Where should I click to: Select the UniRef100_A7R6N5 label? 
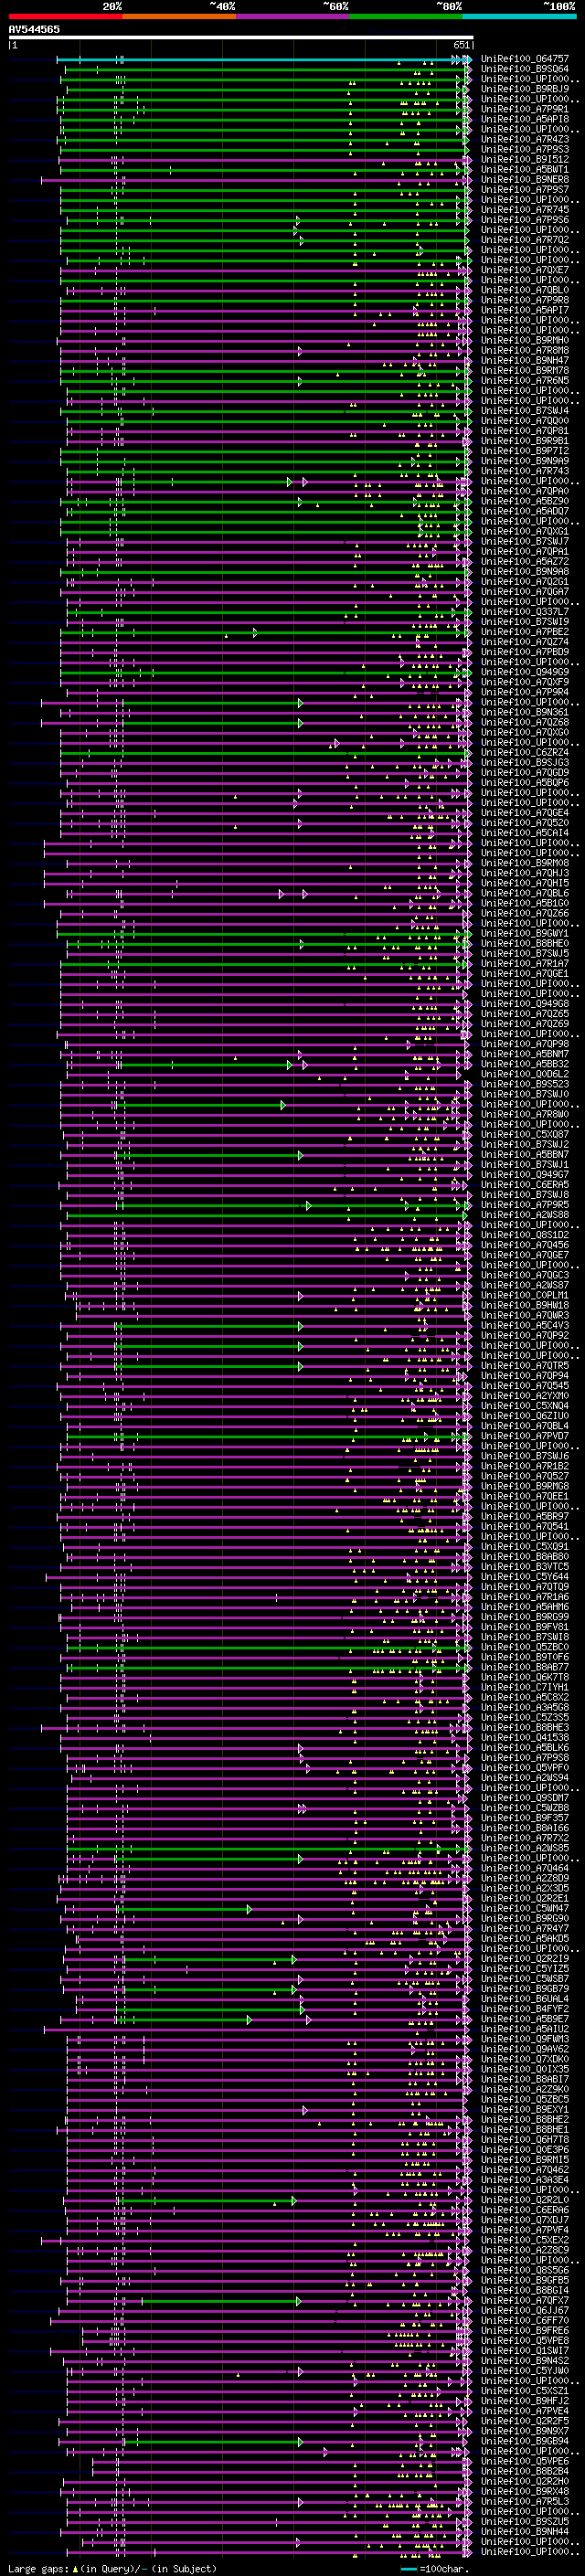524,380
